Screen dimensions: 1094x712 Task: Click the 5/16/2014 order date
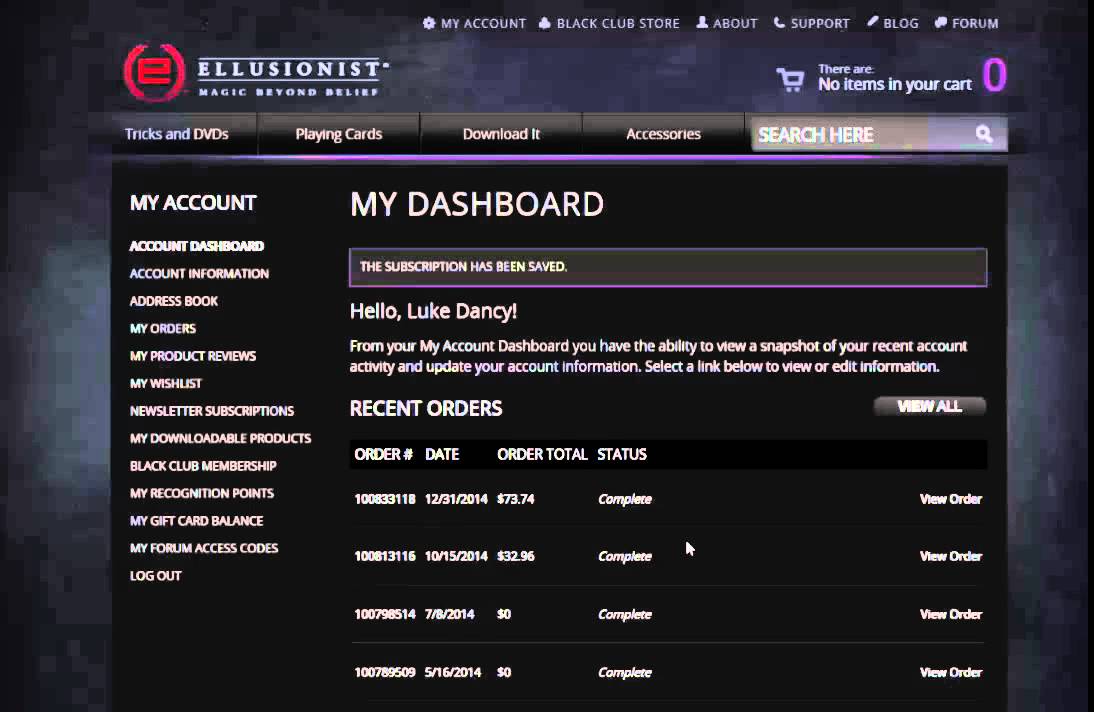453,672
